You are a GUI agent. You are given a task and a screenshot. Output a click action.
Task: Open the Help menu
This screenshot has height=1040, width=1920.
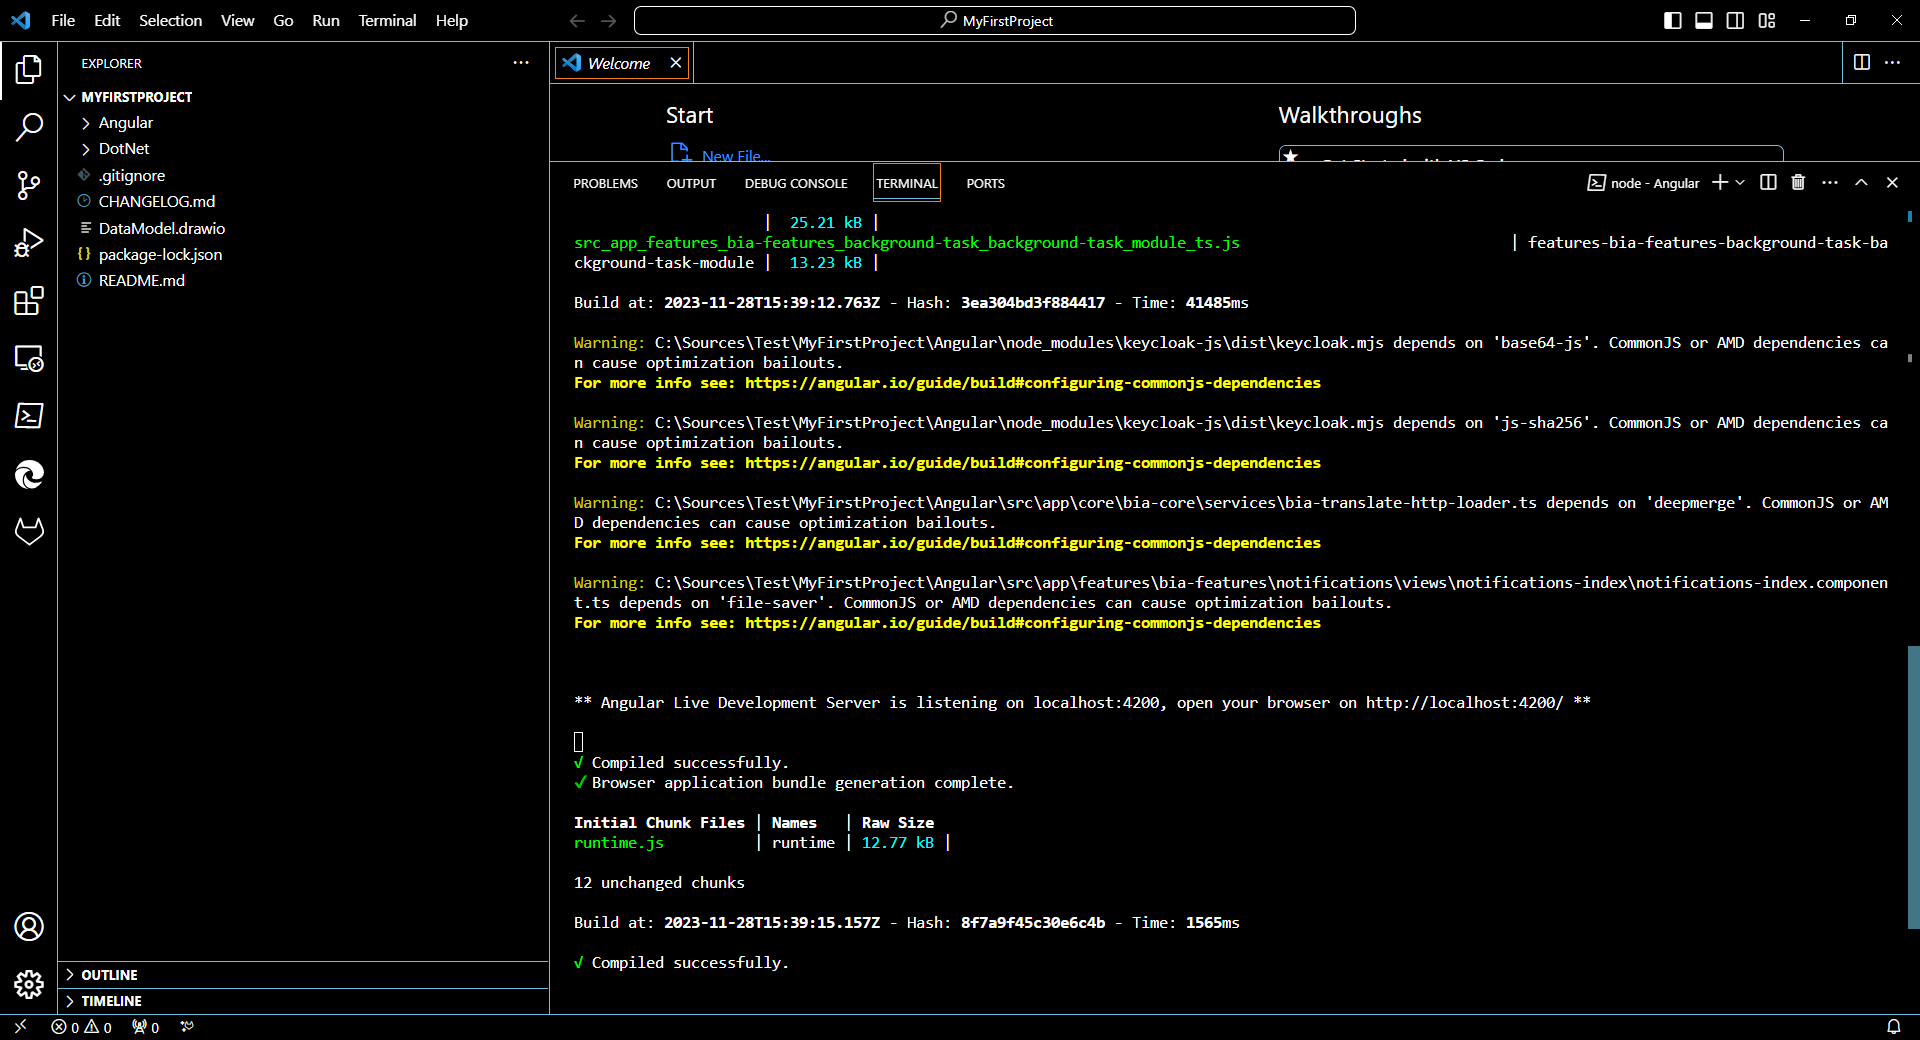[x=452, y=21]
